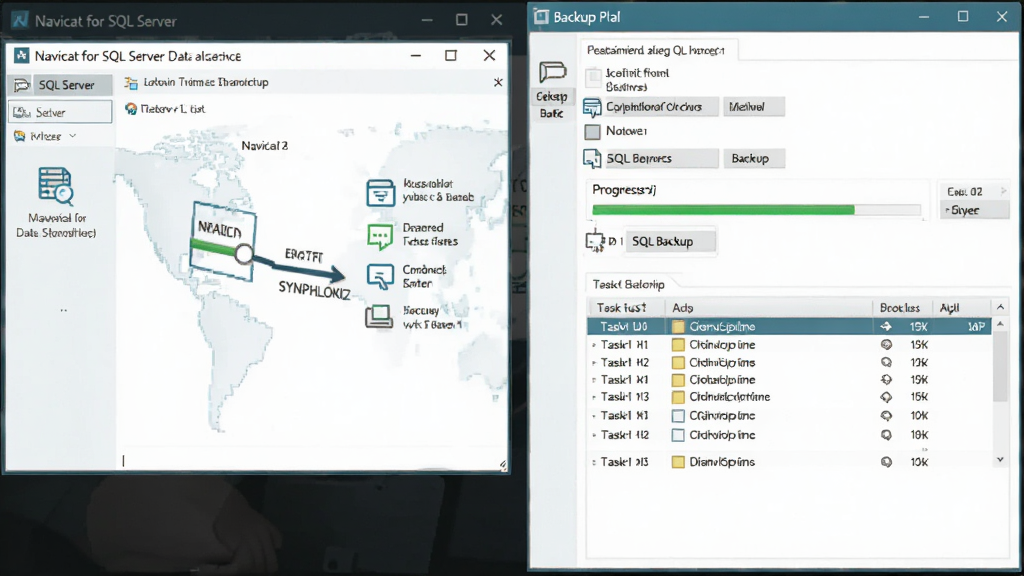This screenshot has width=1024, height=576.
Task: Click the status icon in Taskl H3 row
Action: tap(886, 397)
